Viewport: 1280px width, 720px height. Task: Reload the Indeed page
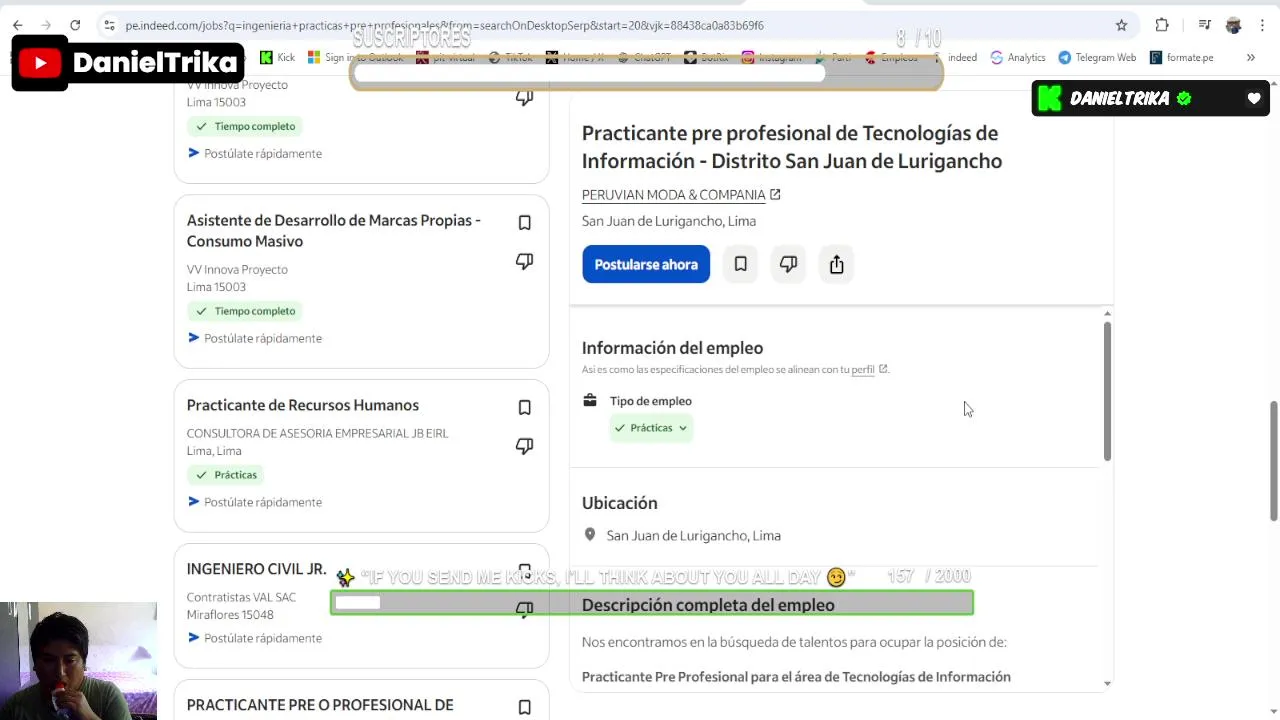[x=75, y=25]
